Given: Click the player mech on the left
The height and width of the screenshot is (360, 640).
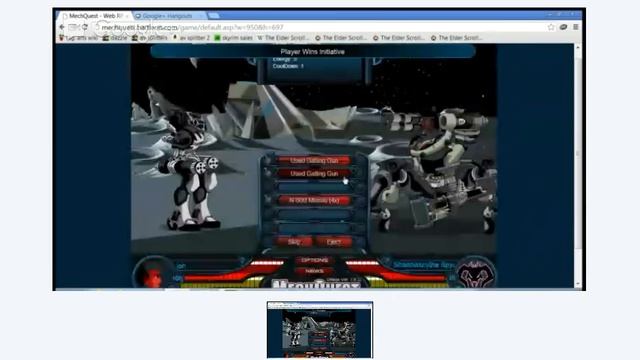Looking at the screenshot, I should (x=188, y=169).
